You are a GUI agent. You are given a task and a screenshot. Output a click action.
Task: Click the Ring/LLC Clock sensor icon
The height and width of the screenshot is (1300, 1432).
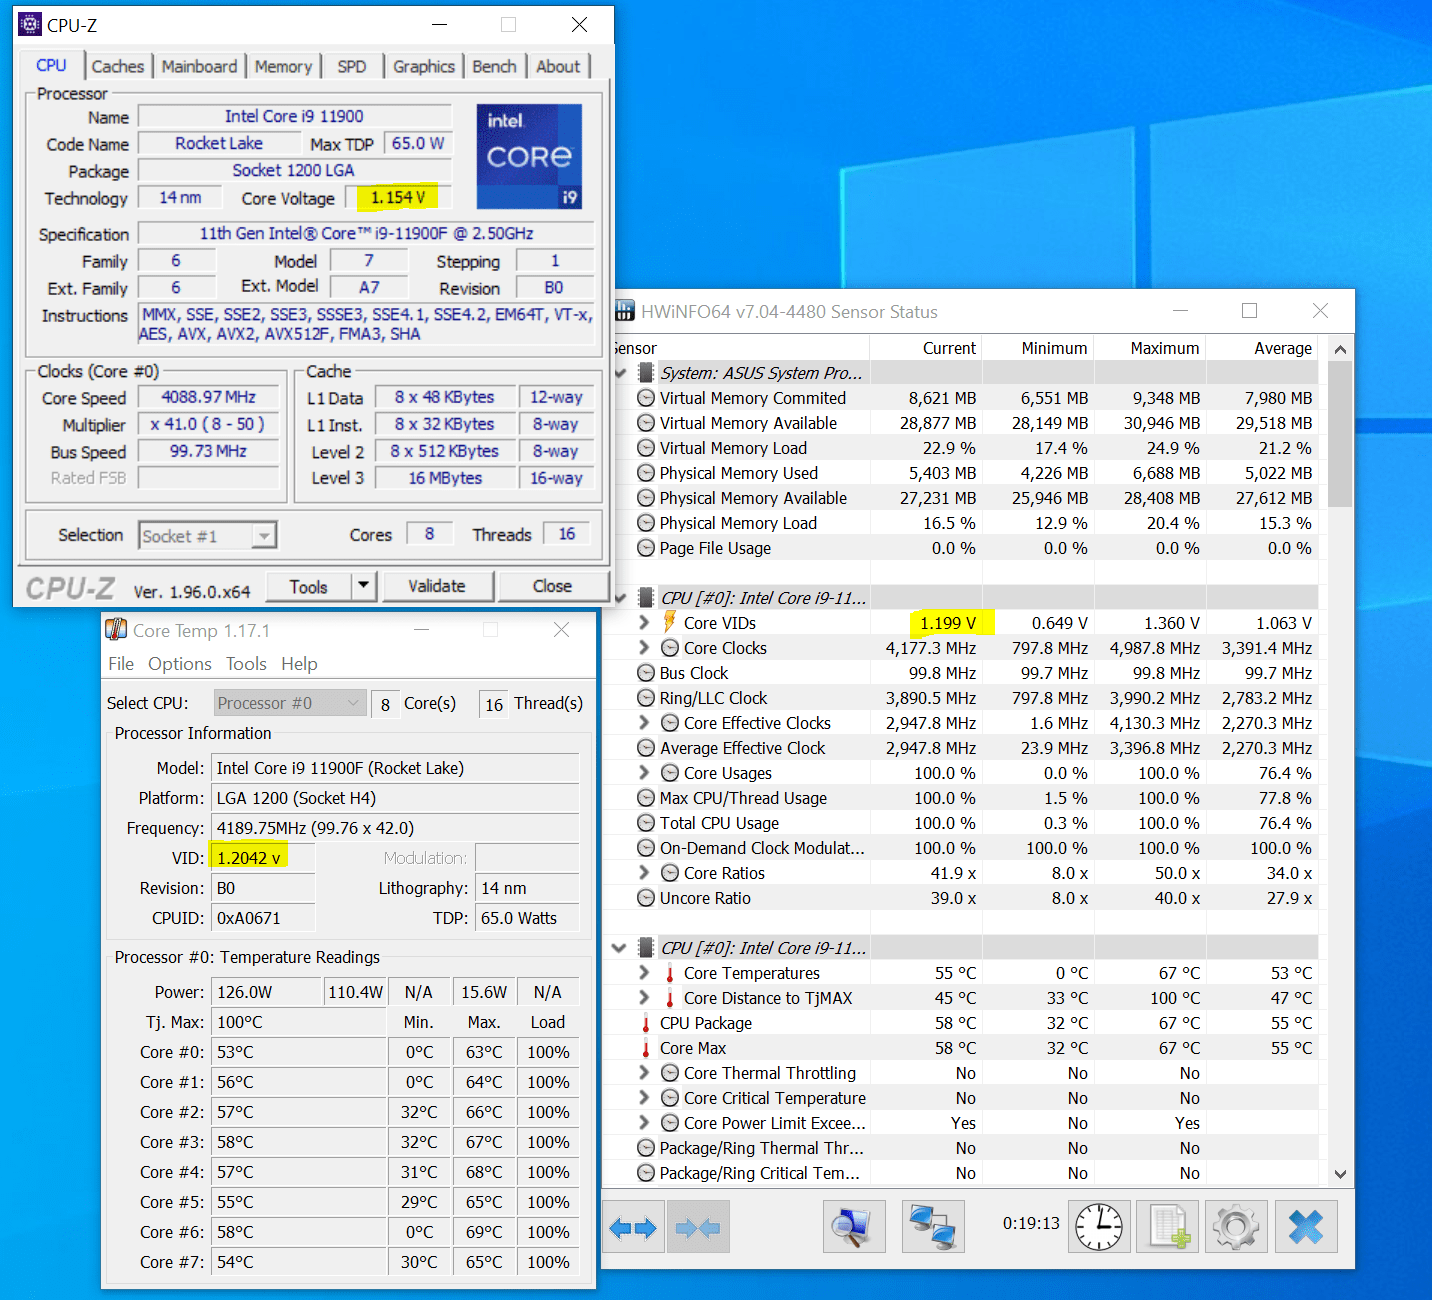click(646, 698)
